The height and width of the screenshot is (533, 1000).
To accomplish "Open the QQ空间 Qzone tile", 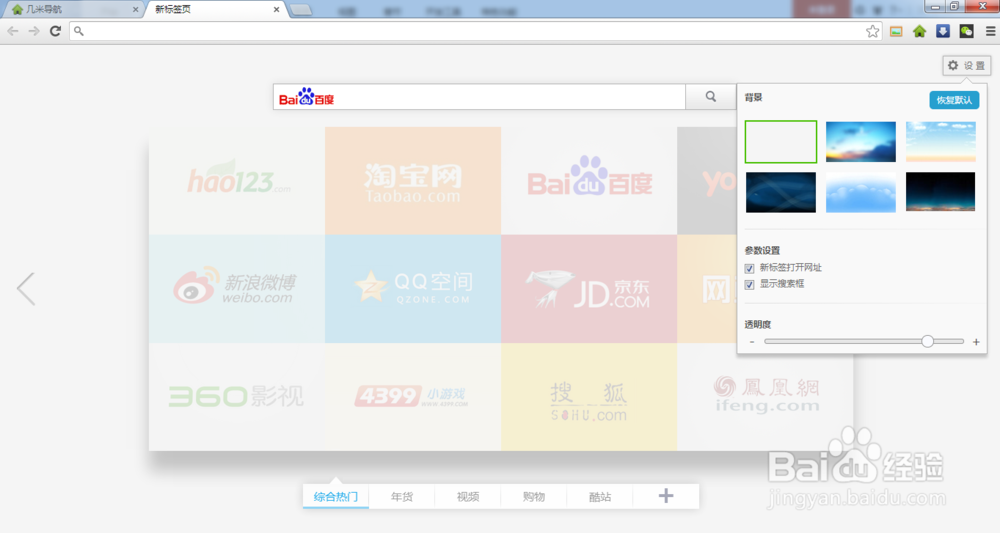I will coord(413,289).
